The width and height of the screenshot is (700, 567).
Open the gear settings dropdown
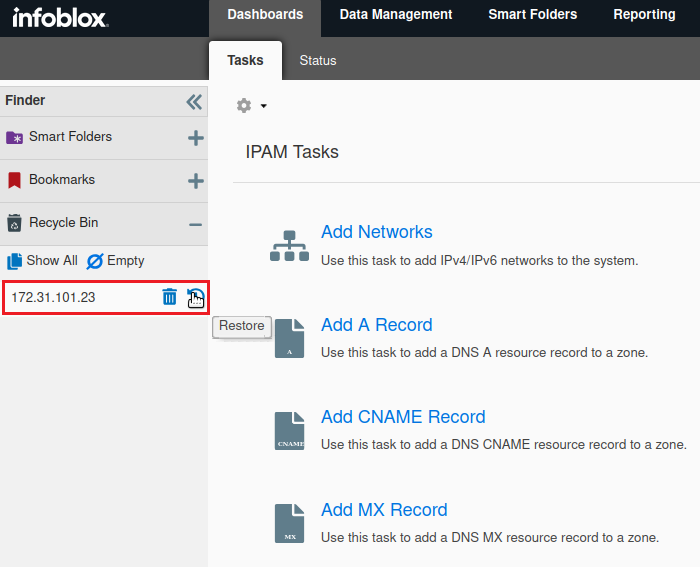point(251,105)
